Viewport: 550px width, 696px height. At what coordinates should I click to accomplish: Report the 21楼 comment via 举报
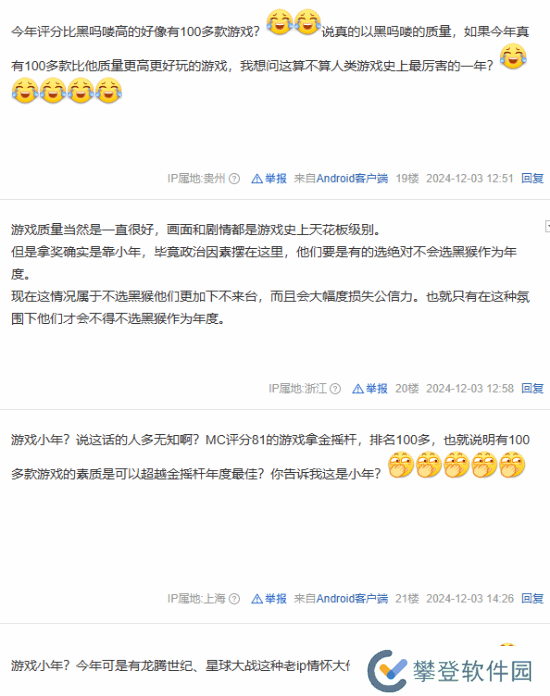pyautogui.click(x=269, y=599)
